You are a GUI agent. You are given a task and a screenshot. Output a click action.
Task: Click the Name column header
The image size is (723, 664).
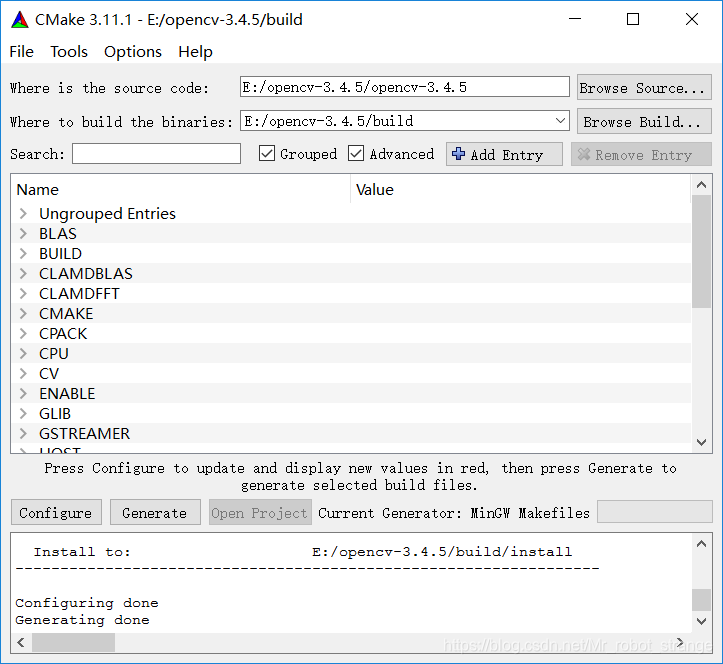pyautogui.click(x=181, y=190)
